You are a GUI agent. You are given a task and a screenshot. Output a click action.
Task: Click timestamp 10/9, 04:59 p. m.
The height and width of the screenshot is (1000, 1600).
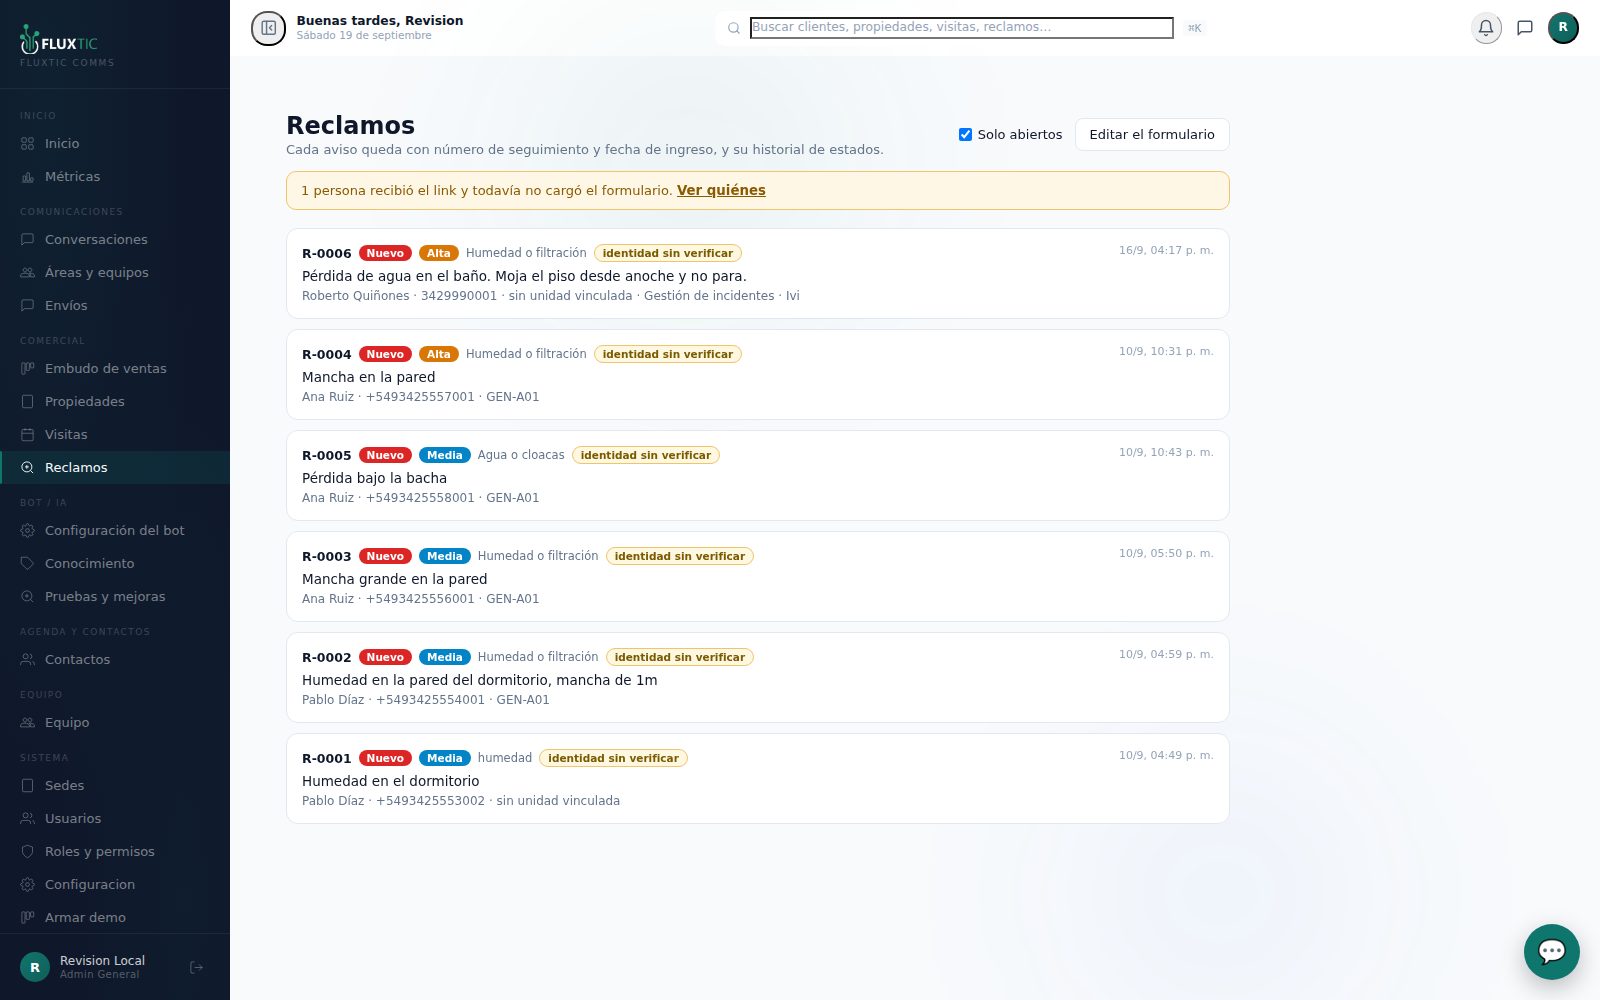[1166, 654]
